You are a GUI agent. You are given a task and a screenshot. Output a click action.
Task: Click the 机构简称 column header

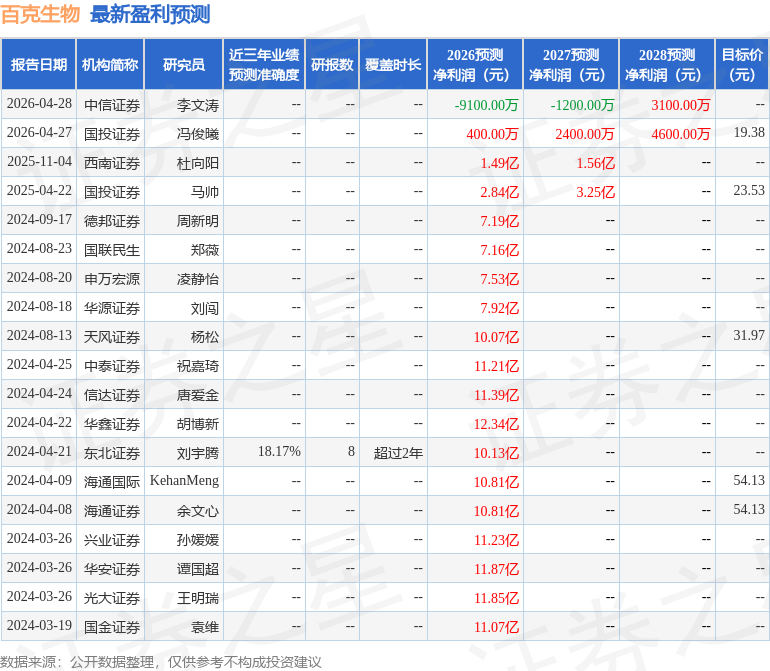tap(110, 65)
